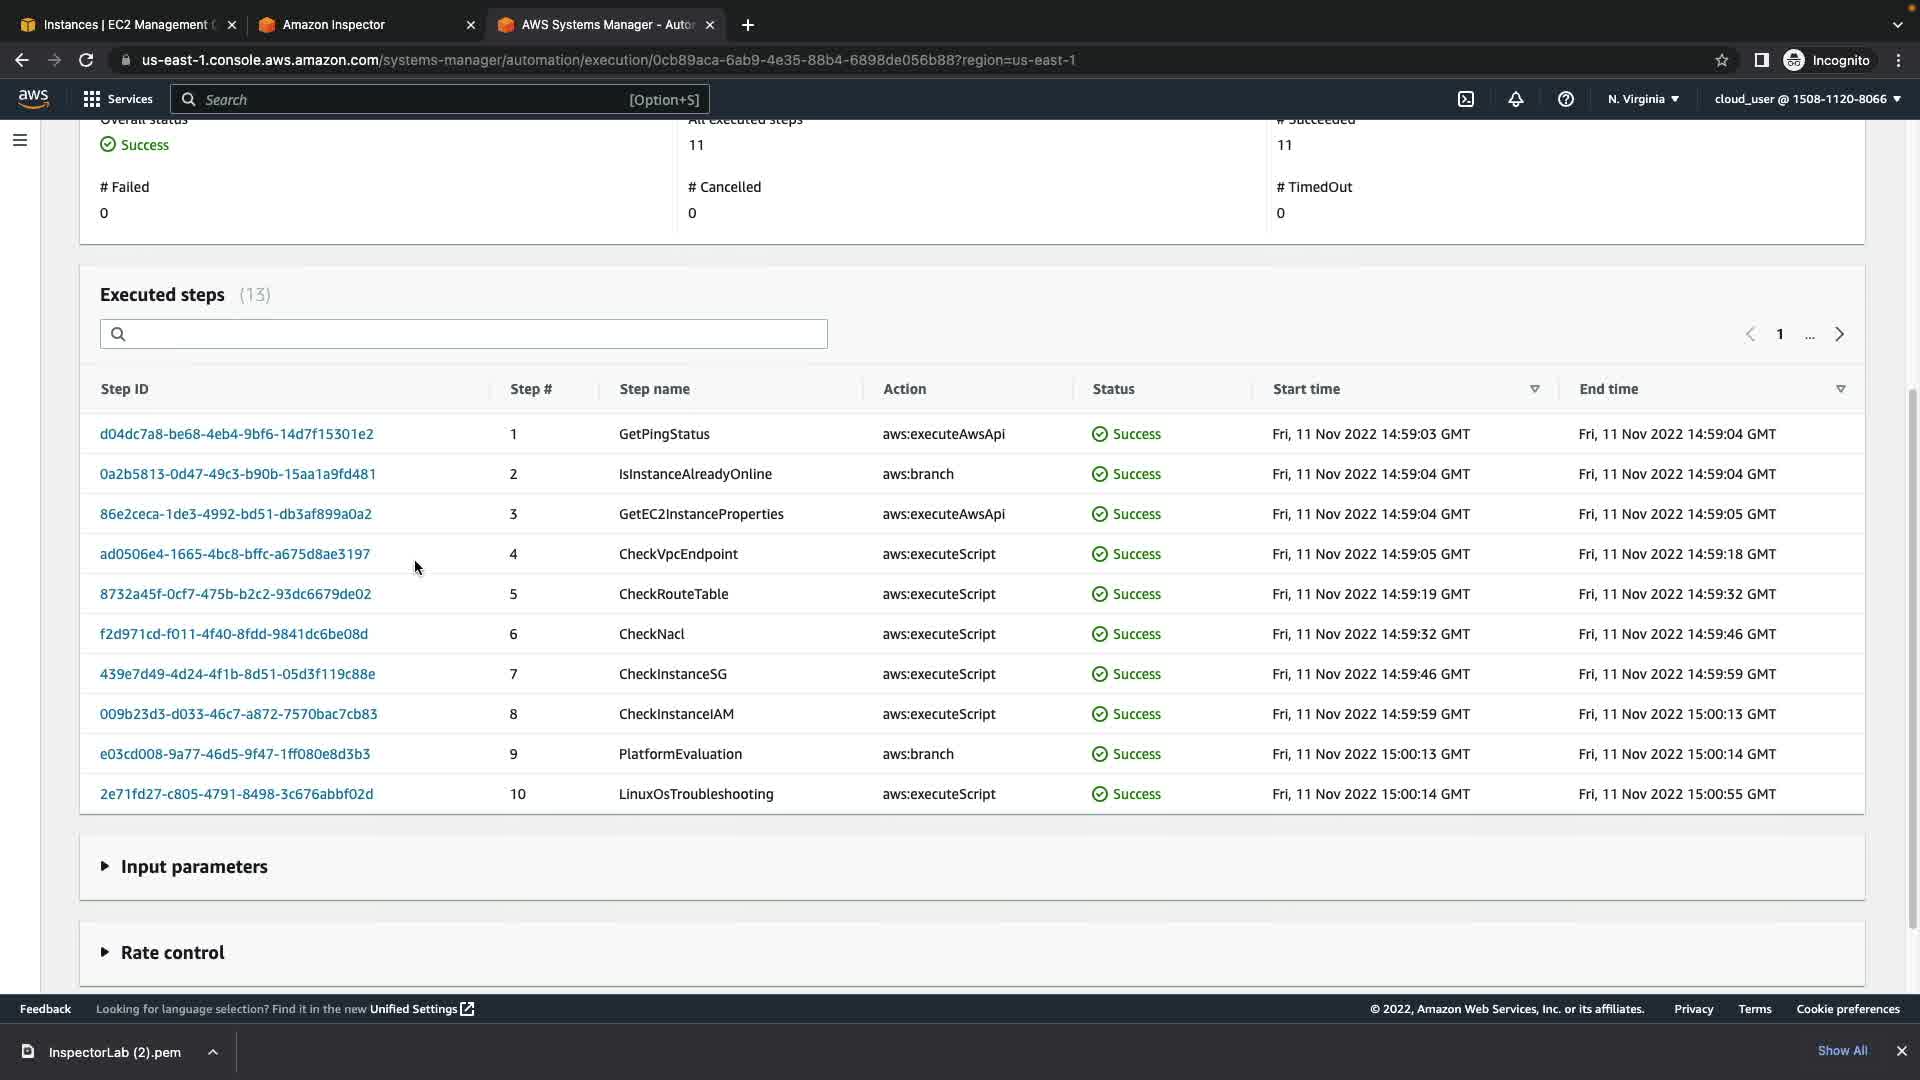
Task: Open the help question mark icon
Action: point(1566,99)
